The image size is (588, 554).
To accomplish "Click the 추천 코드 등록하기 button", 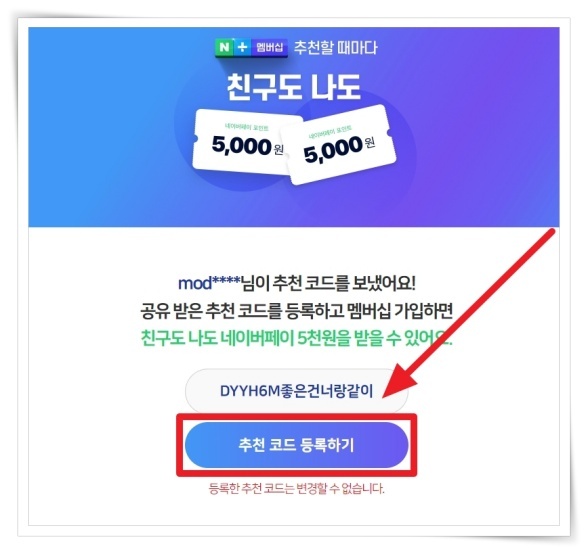I will click(x=296, y=445).
